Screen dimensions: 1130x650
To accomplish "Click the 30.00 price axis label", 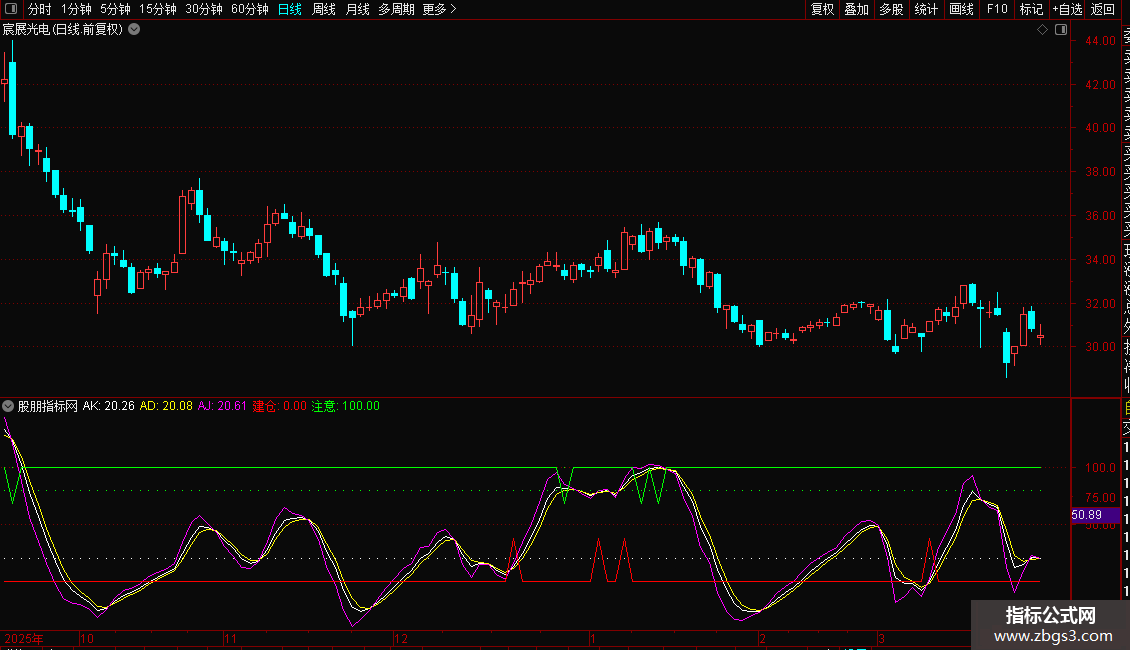I will (1100, 347).
